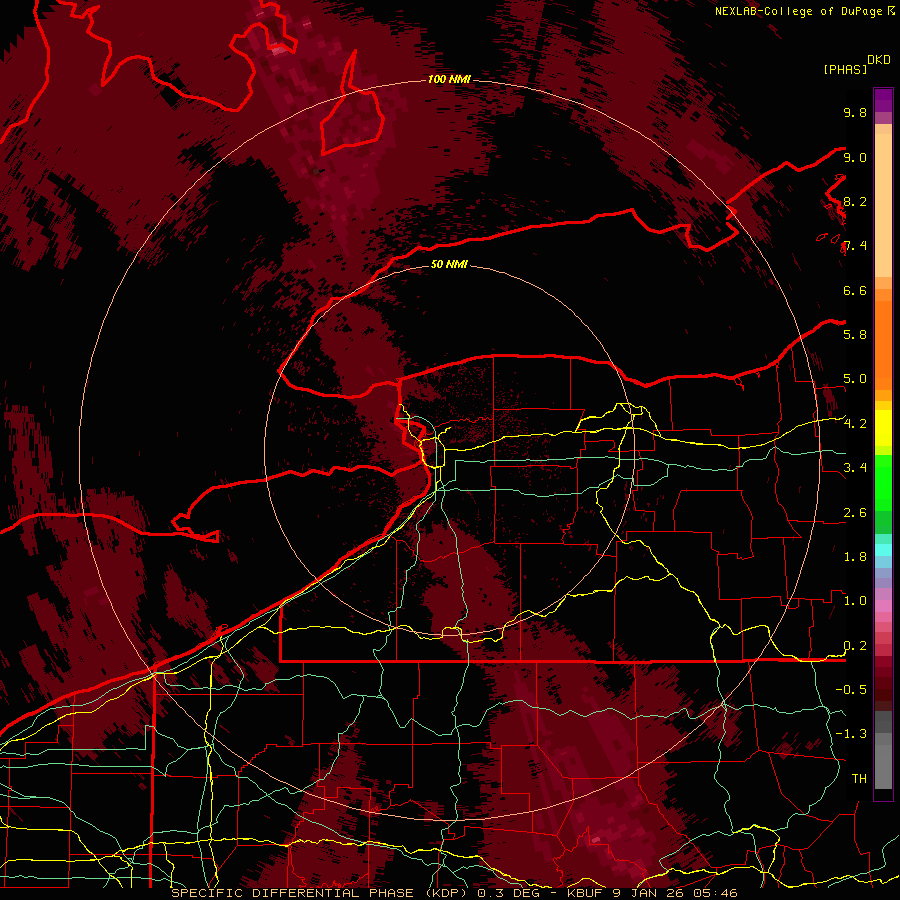Click the gray segment of the color bar

pos(883,749)
